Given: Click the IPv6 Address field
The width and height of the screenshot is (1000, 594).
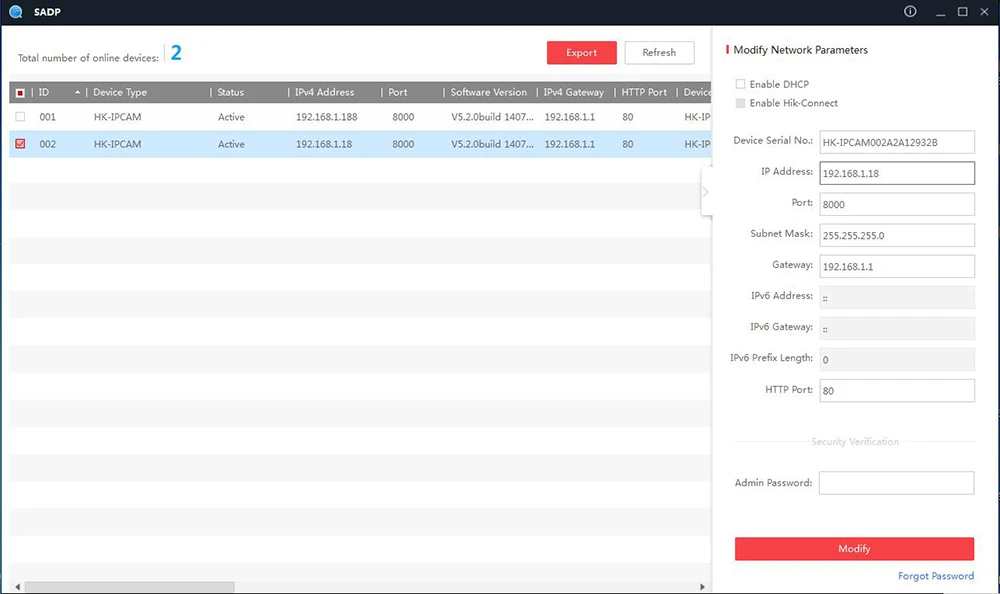Looking at the screenshot, I should (x=897, y=297).
